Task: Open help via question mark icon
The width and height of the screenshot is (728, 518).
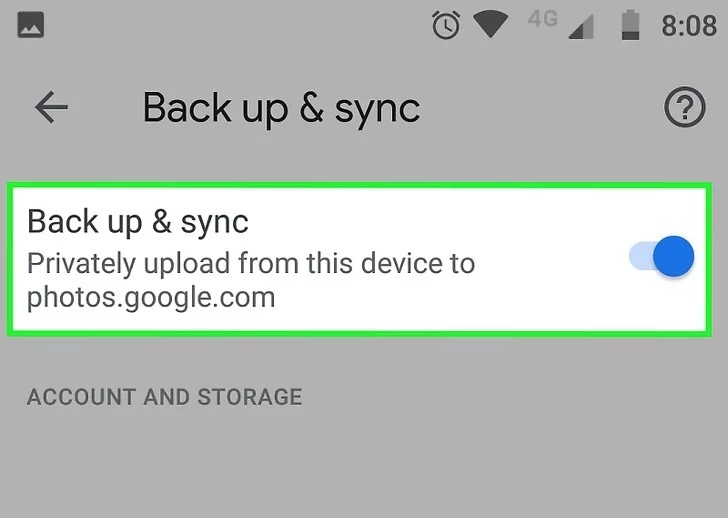Action: pos(684,107)
